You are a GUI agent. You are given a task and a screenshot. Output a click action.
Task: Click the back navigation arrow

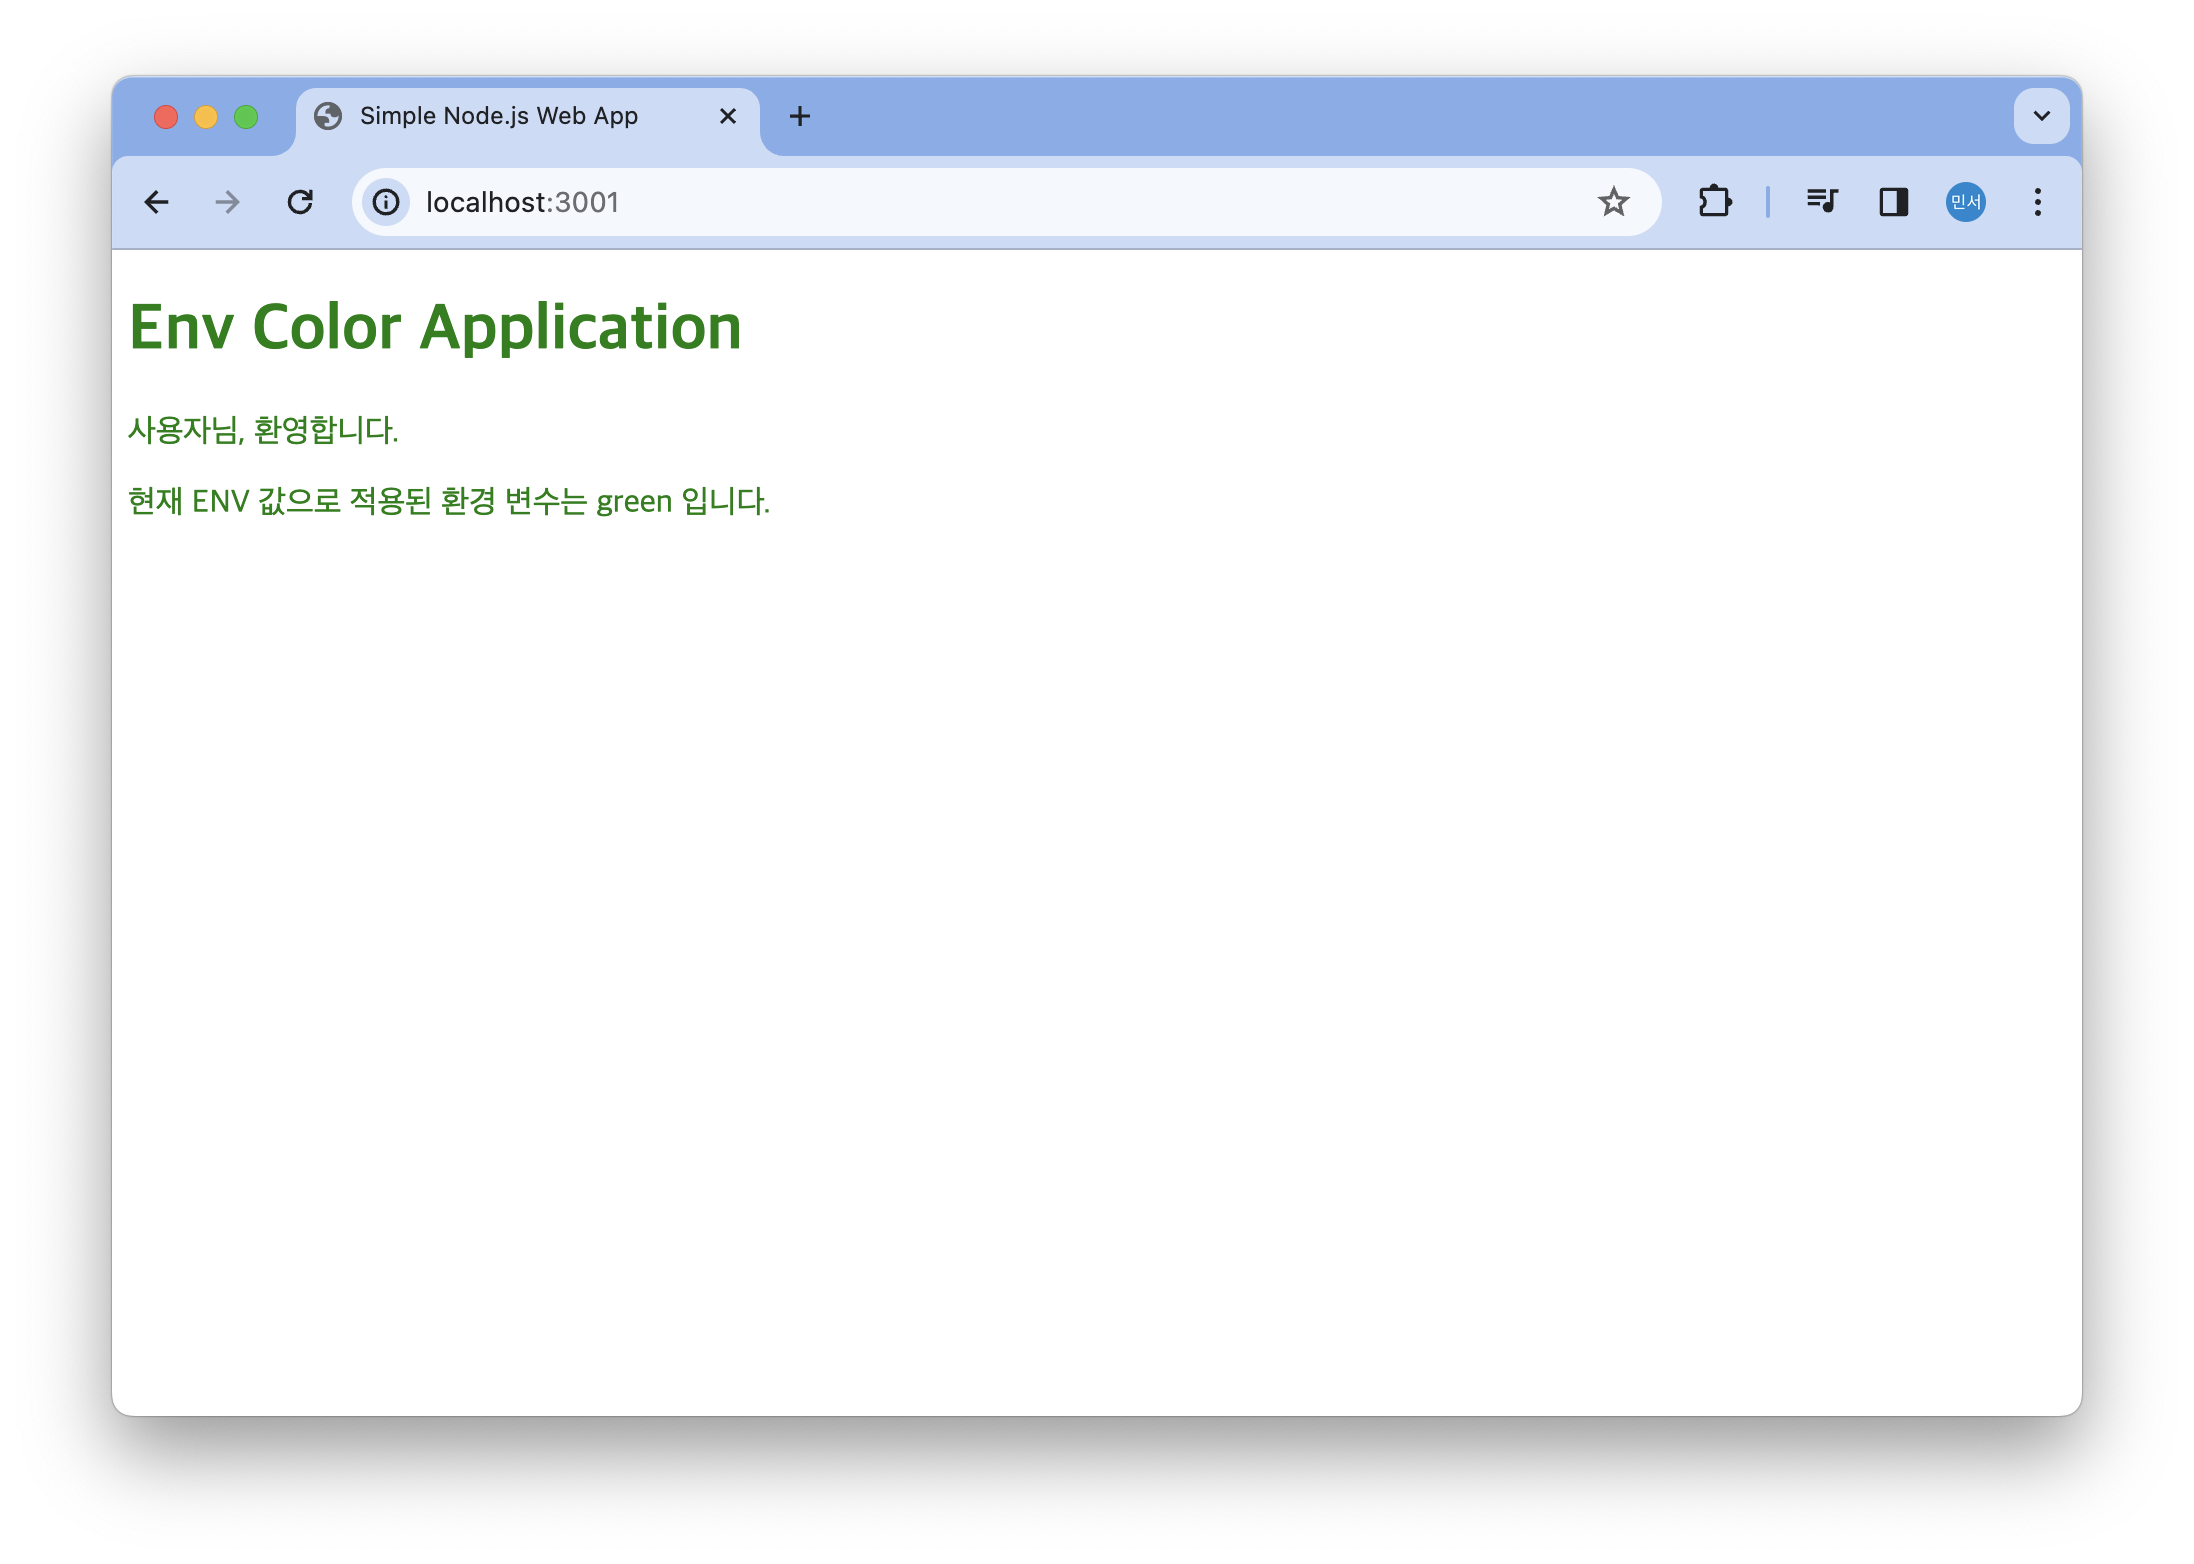pyautogui.click(x=156, y=202)
